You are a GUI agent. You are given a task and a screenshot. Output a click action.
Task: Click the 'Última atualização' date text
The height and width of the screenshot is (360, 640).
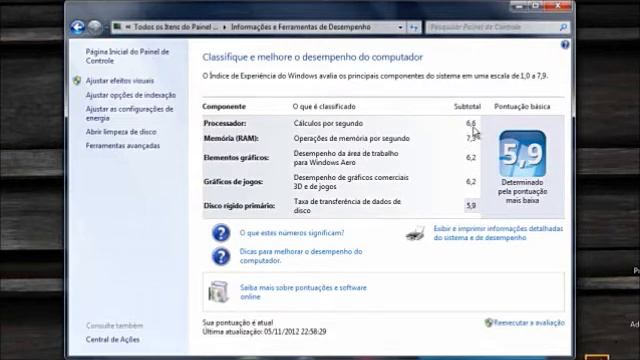(264, 332)
